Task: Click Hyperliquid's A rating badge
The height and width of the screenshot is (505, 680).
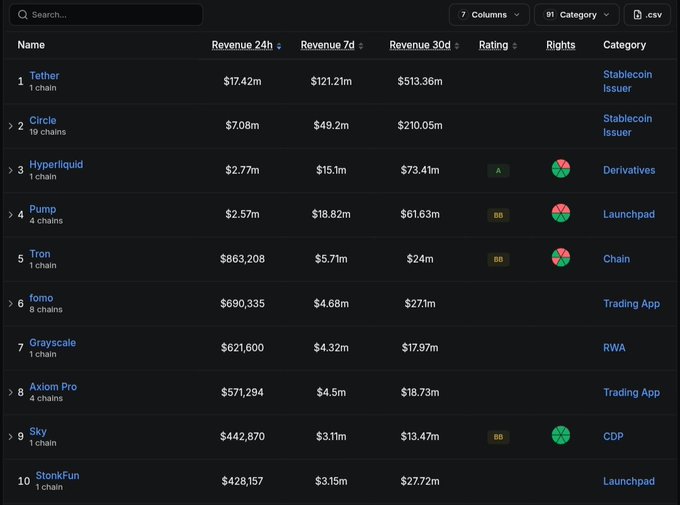Action: (498, 171)
